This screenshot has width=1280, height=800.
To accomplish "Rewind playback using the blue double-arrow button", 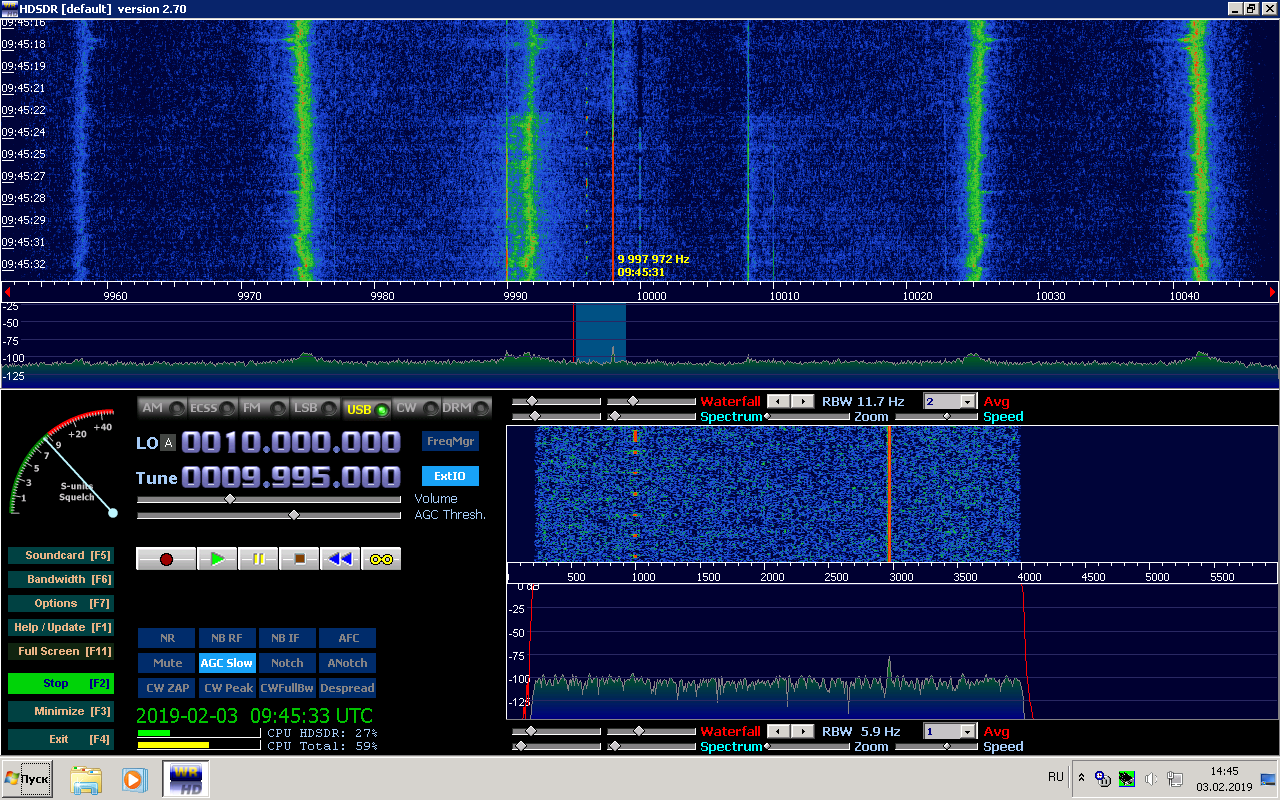I will point(340,559).
